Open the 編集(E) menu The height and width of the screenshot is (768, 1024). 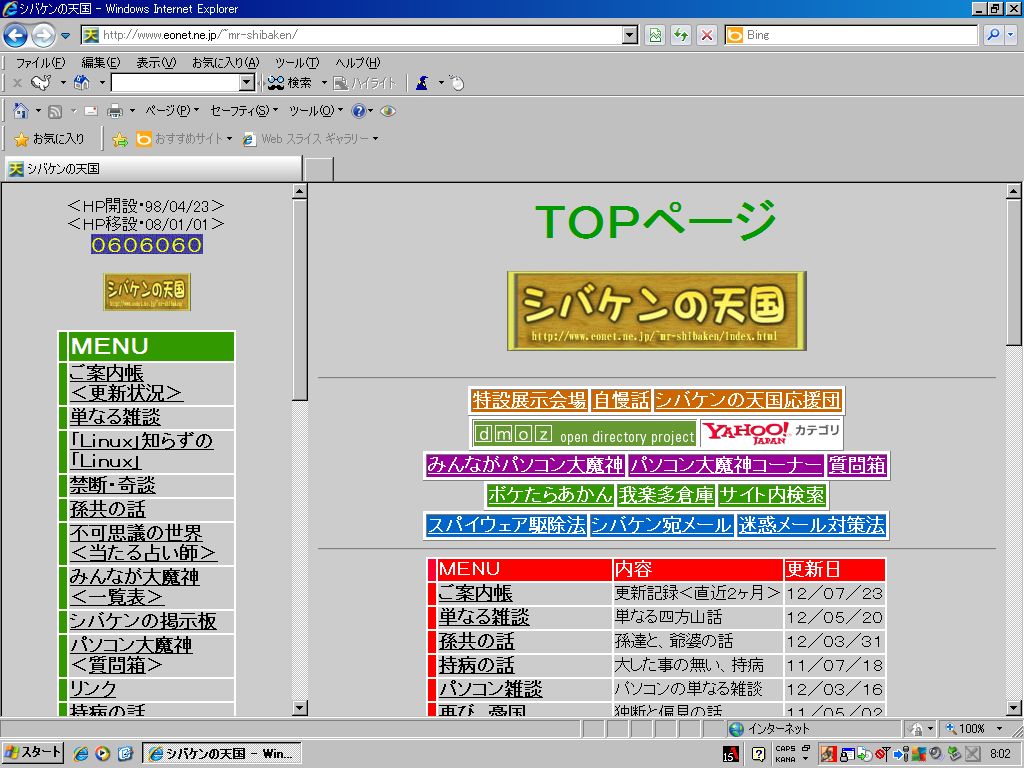pyautogui.click(x=101, y=63)
